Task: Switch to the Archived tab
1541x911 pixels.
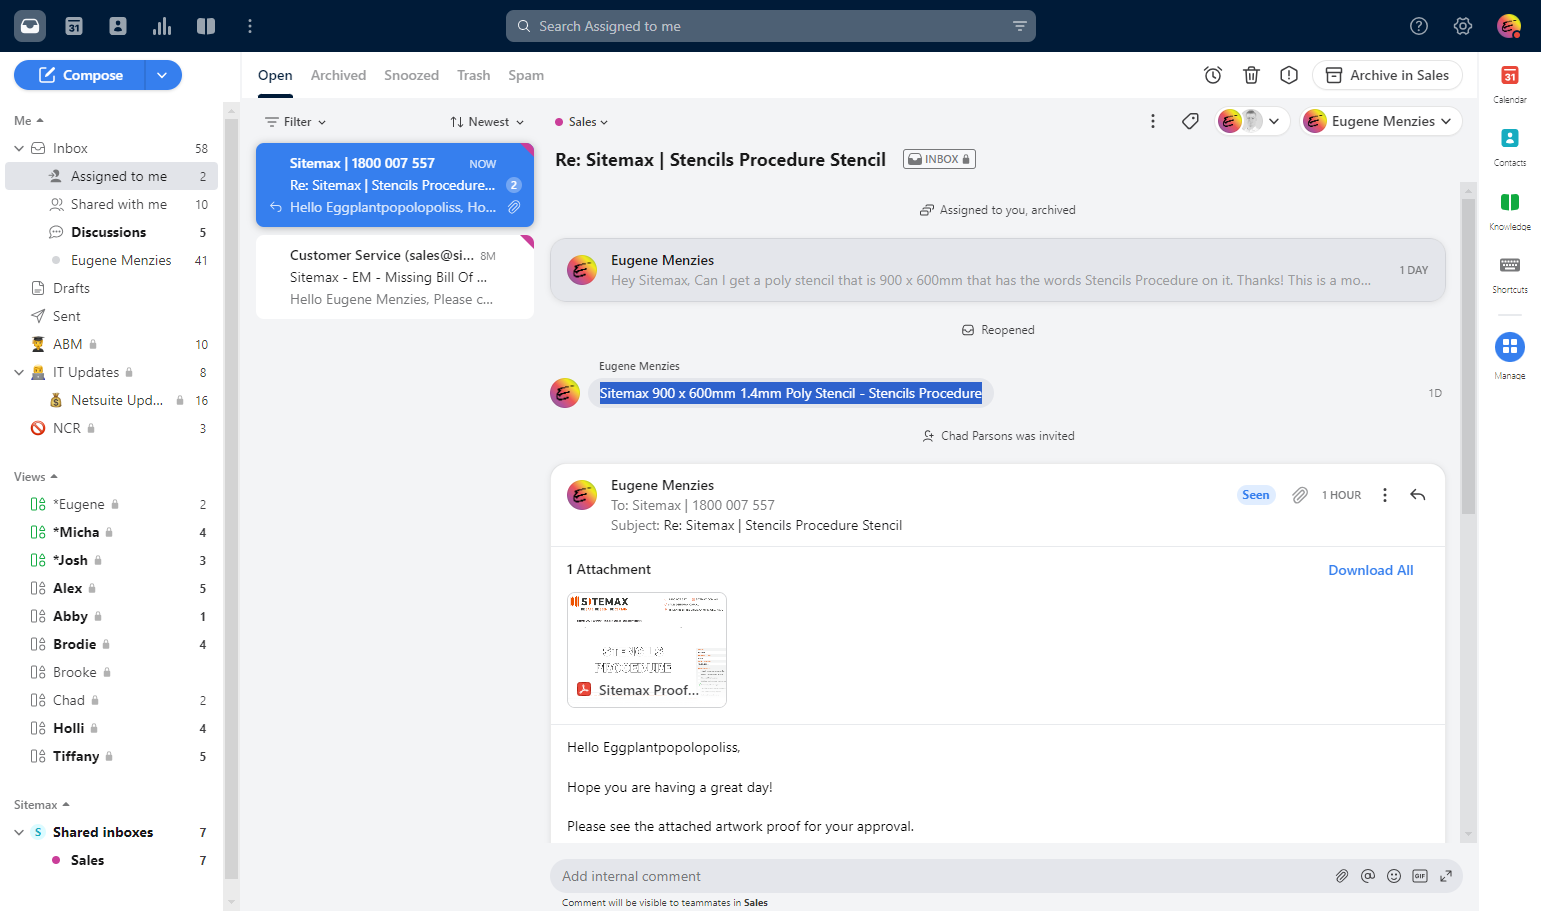Action: (x=338, y=75)
